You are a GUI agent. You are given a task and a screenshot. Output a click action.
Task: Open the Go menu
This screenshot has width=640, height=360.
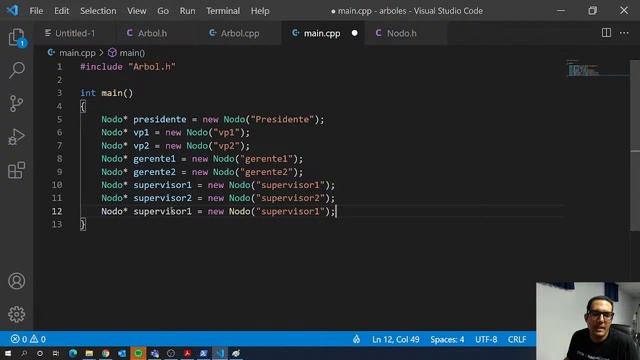click(x=163, y=11)
